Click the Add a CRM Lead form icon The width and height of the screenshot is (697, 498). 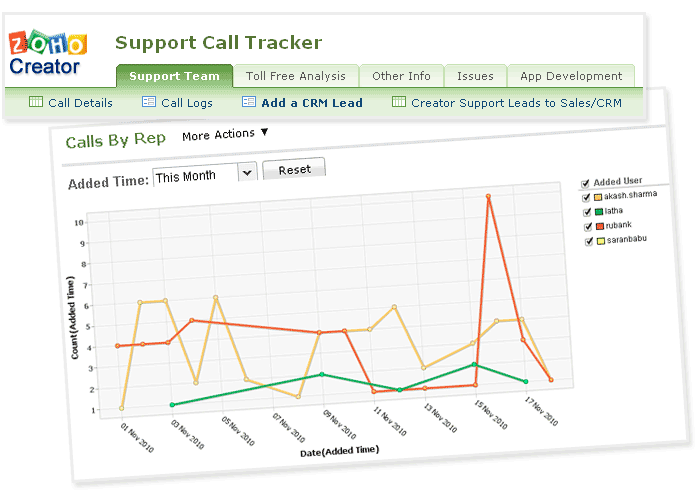click(x=249, y=102)
